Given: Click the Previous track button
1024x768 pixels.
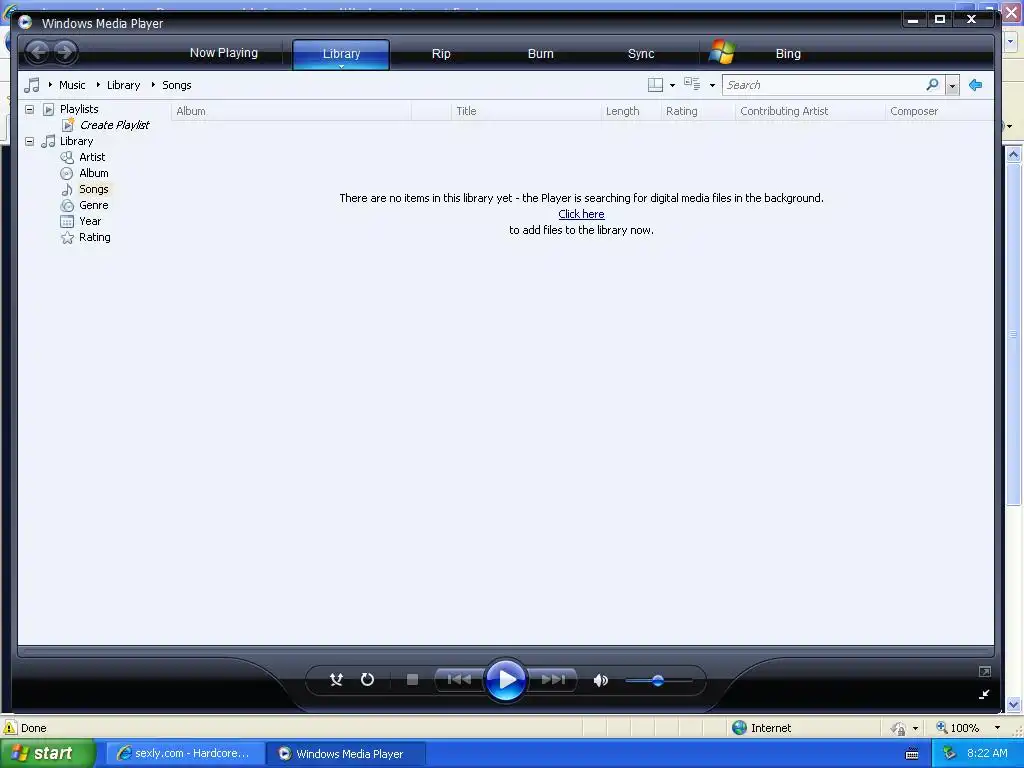Looking at the screenshot, I should click(x=459, y=680).
